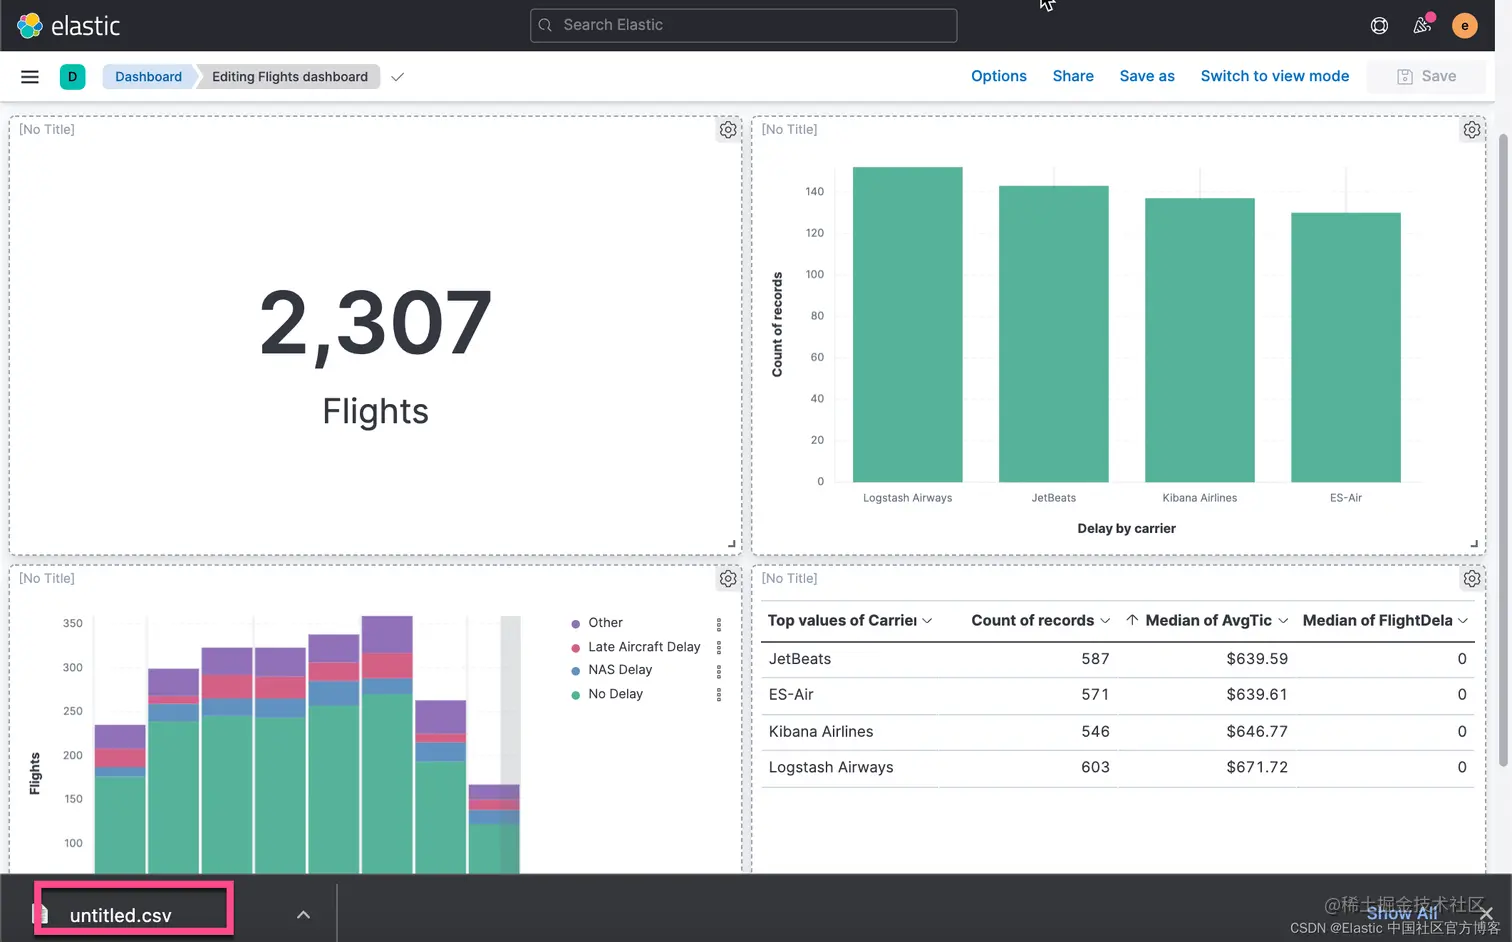Image resolution: width=1512 pixels, height=942 pixels.
Task: Click the dashboard vertical scrollbar
Action: pos(1502,450)
